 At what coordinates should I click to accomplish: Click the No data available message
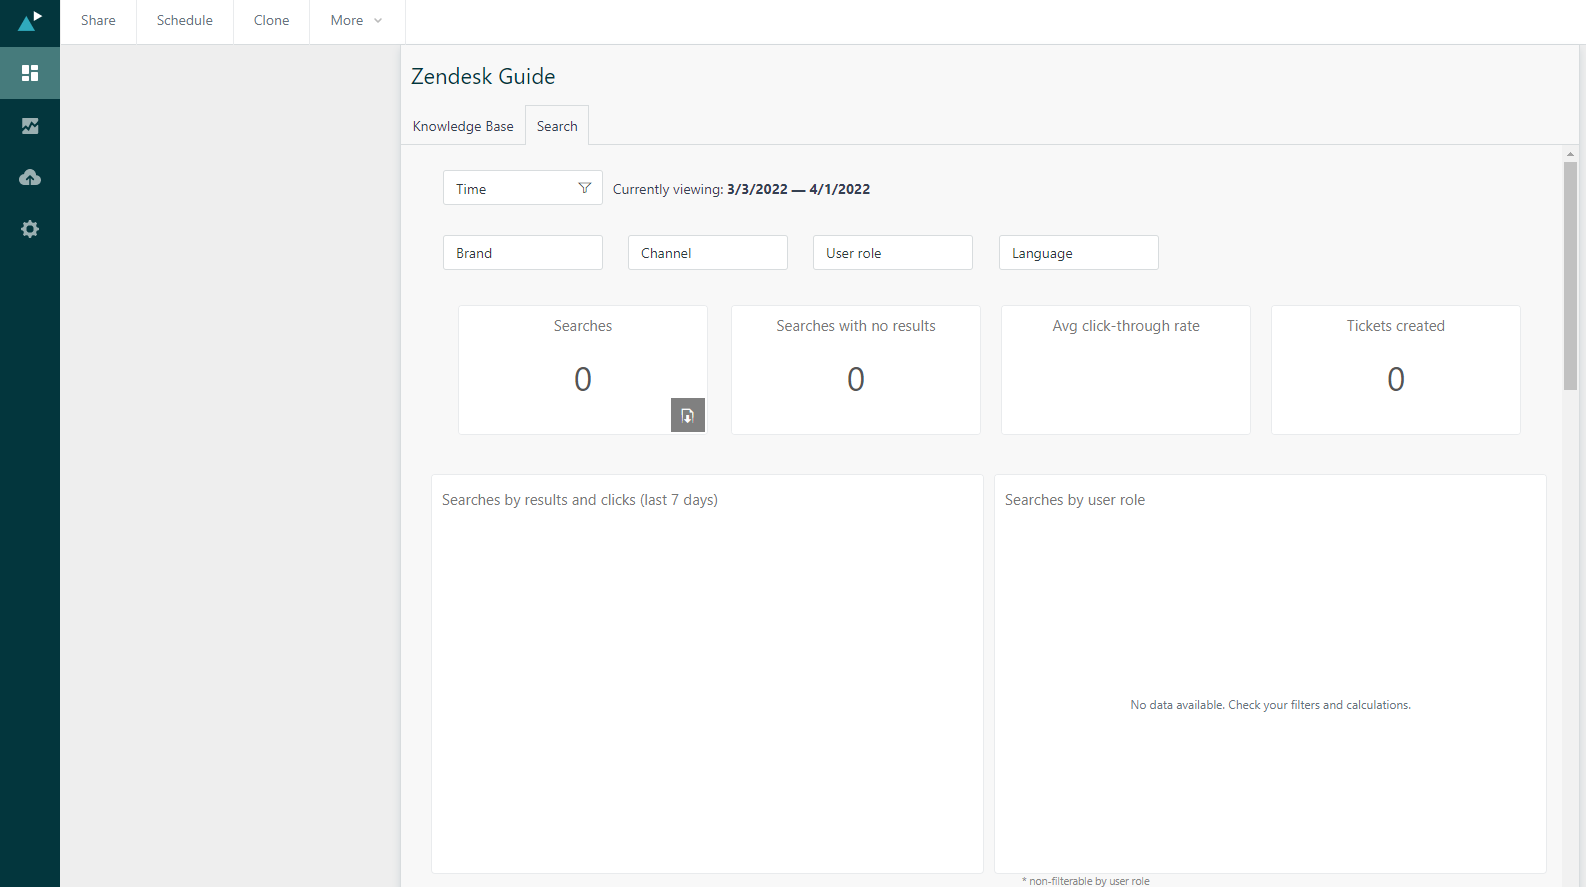point(1271,705)
